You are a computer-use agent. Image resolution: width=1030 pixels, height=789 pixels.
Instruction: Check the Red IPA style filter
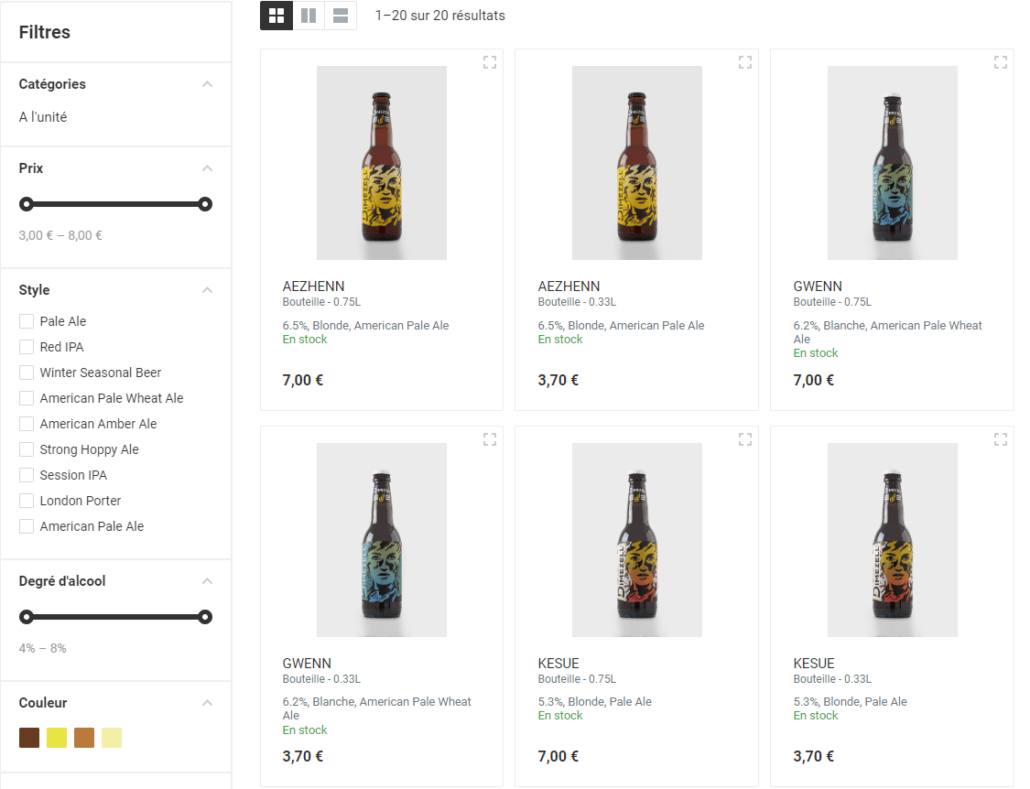click(x=27, y=347)
